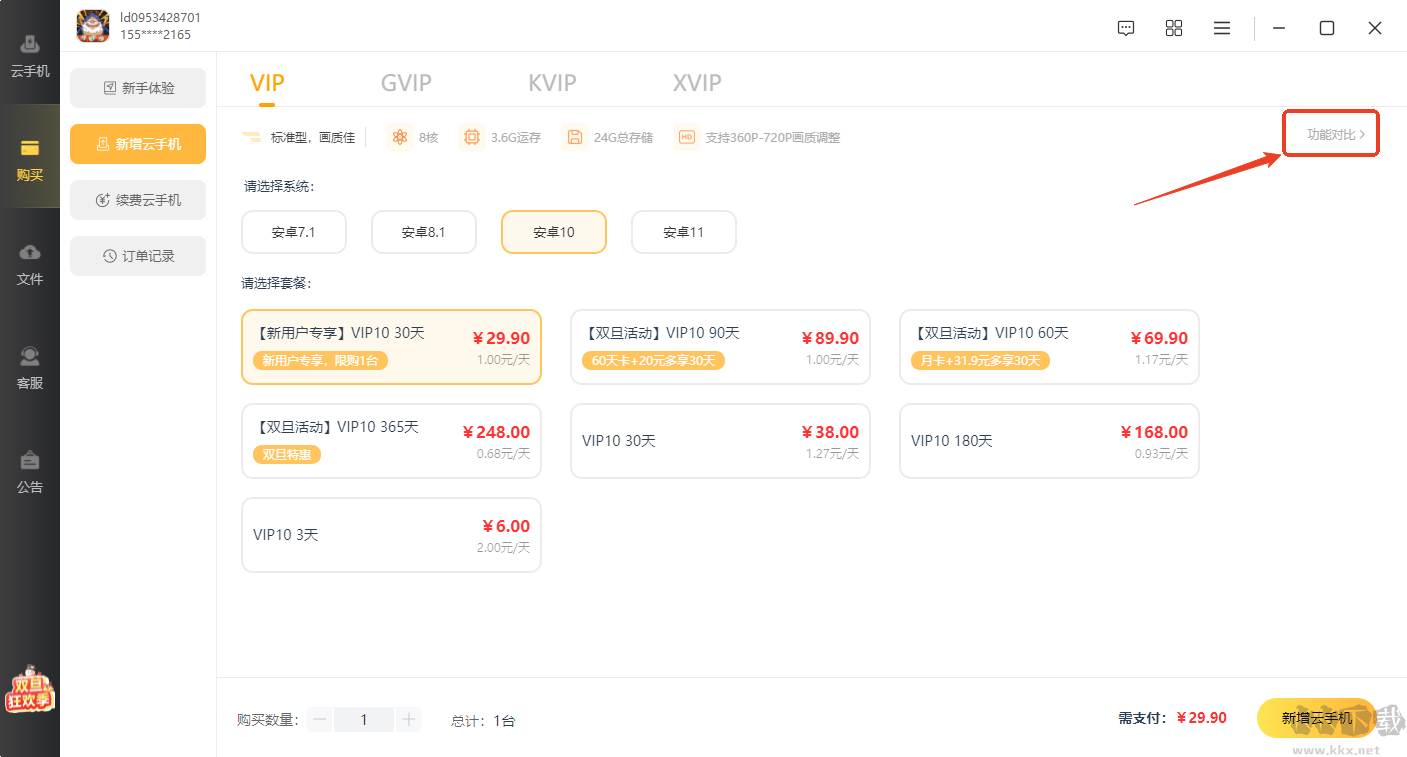
Task: Click the four-square grid layout icon
Action: point(1174,28)
